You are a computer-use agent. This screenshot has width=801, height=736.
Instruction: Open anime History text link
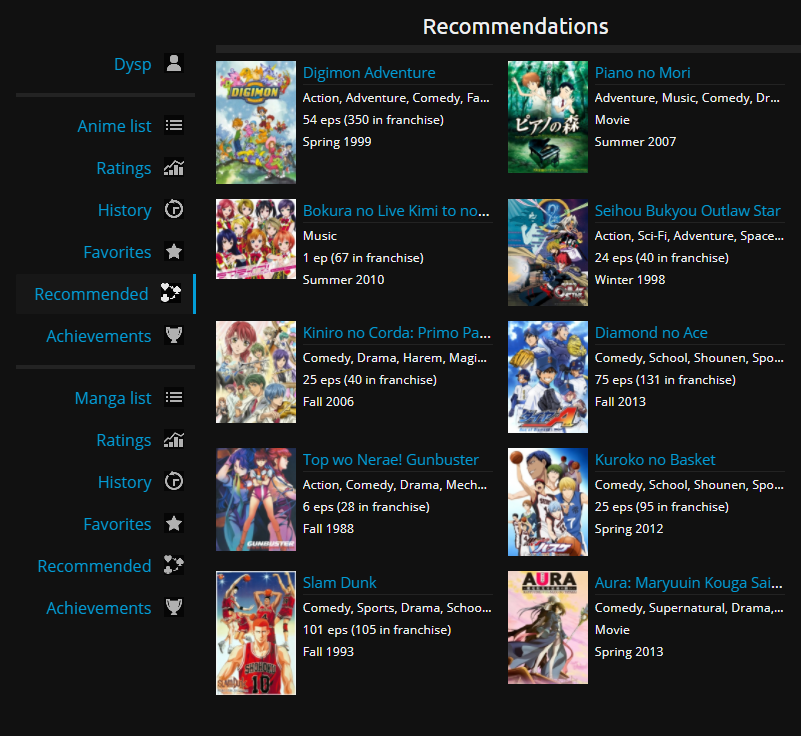point(125,210)
